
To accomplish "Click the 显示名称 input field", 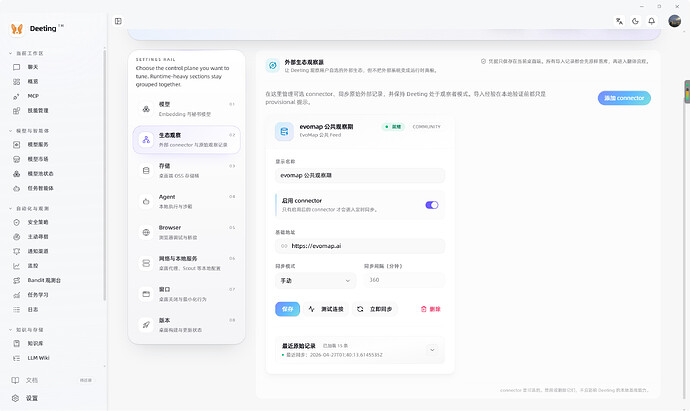I will coord(360,176).
